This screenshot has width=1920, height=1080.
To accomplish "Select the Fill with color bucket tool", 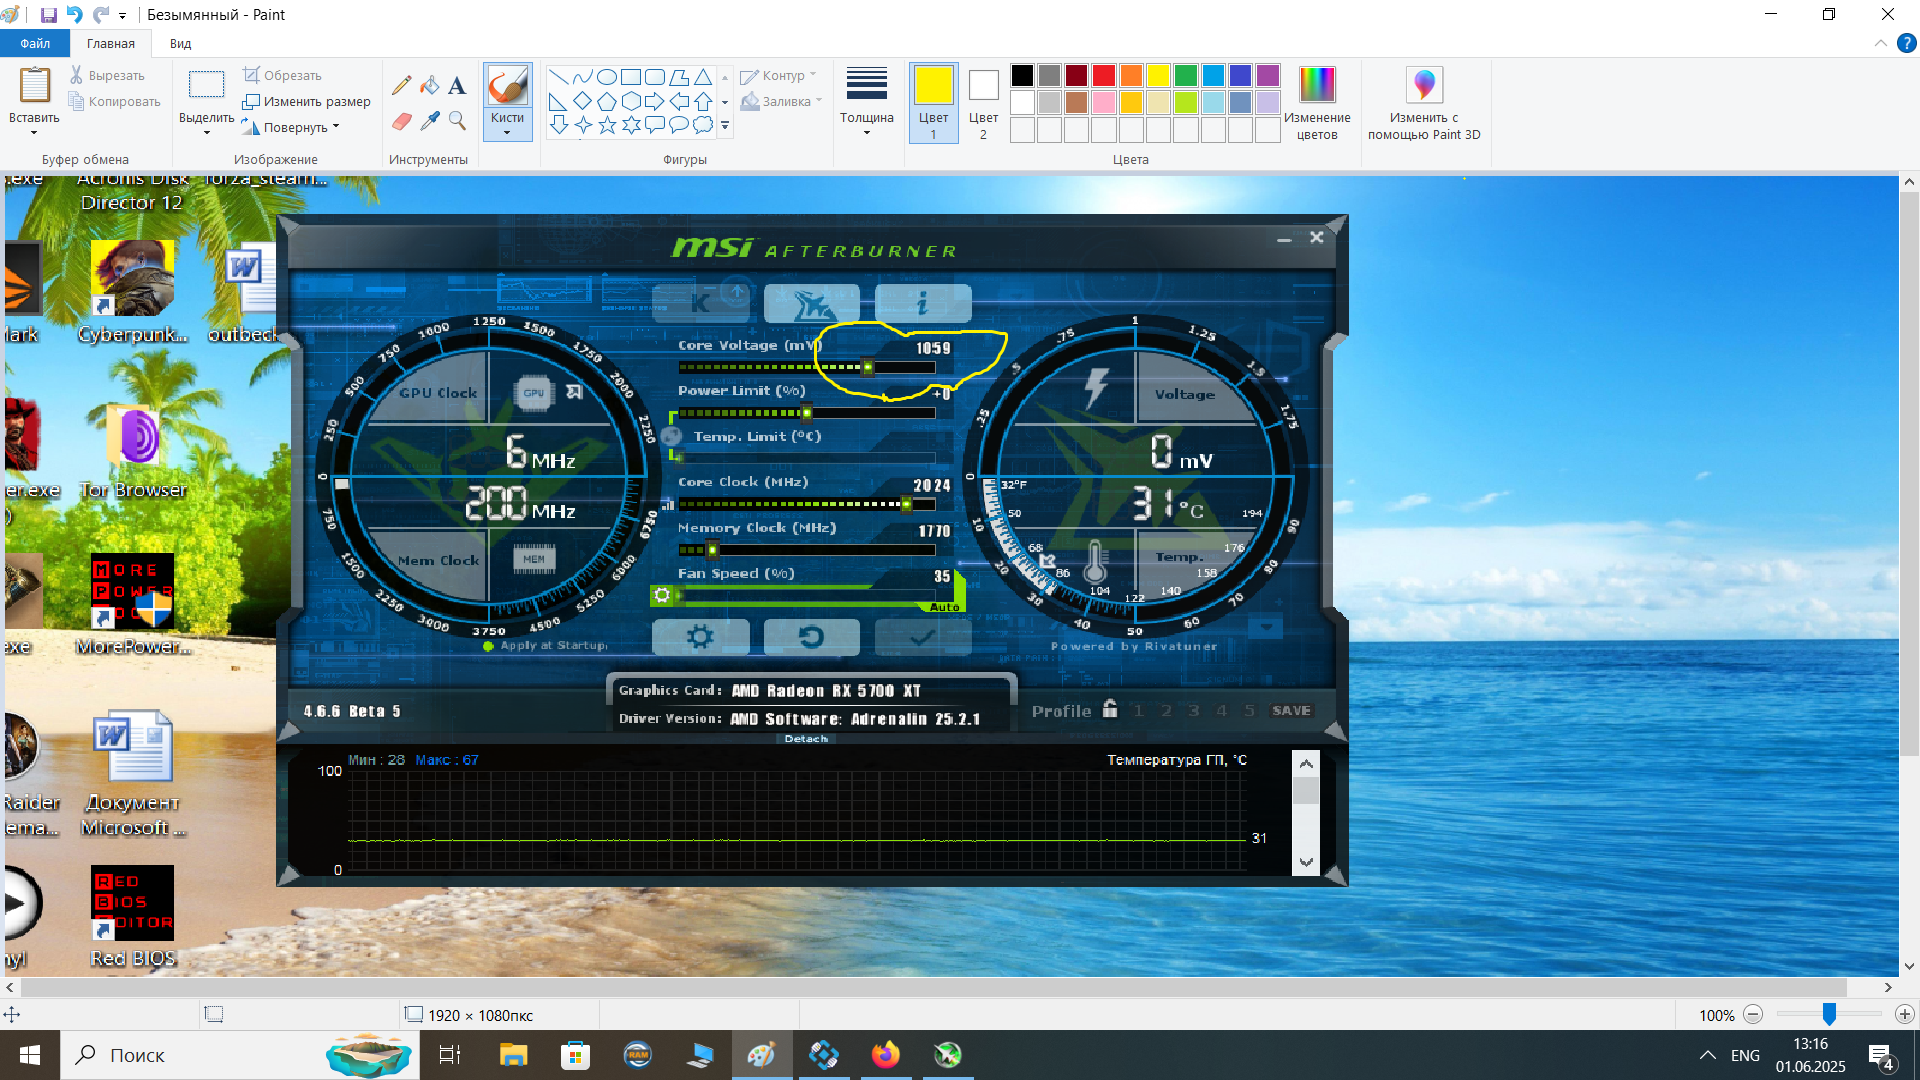I will [429, 86].
